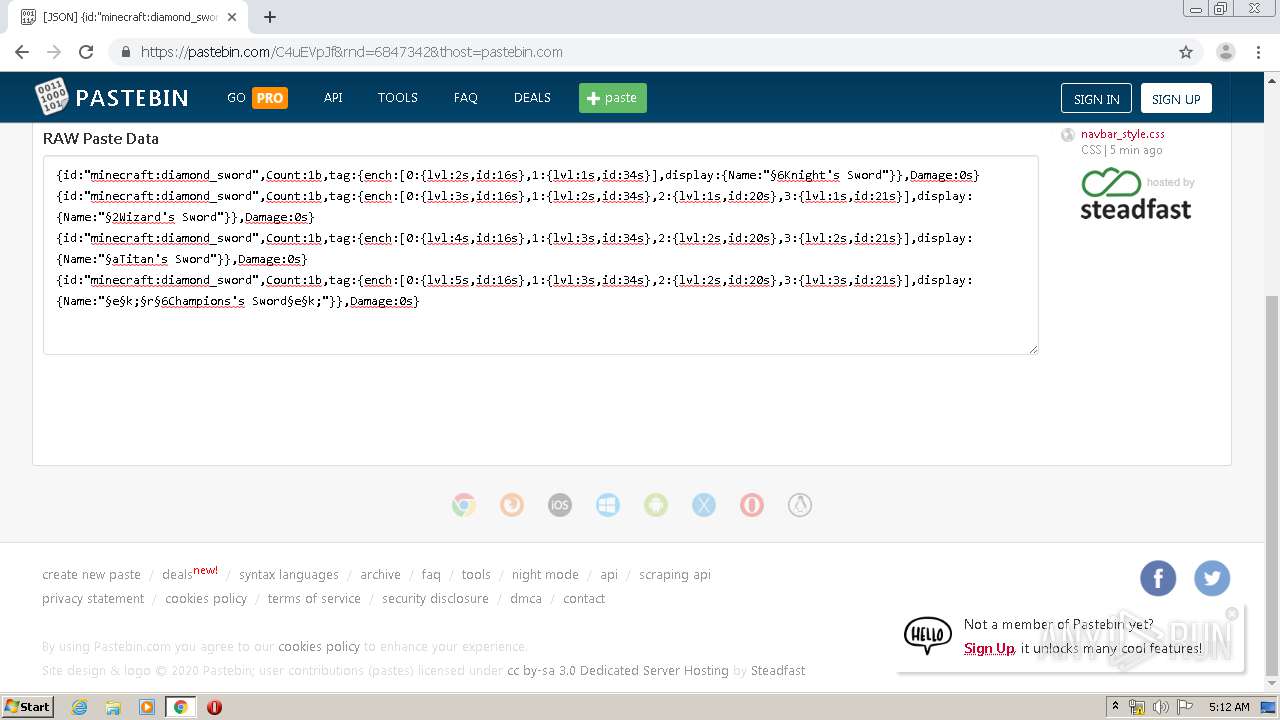Image resolution: width=1280 pixels, height=720 pixels.
Task: Open faq footer link
Action: (x=431, y=575)
